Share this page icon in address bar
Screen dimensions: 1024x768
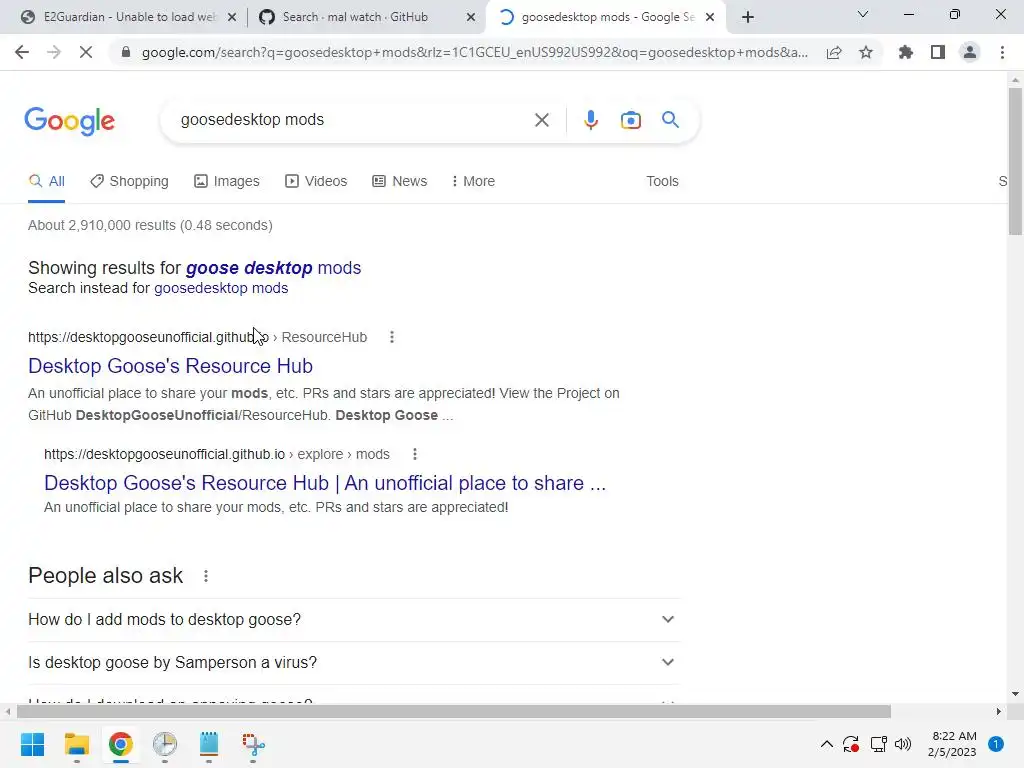[x=834, y=52]
